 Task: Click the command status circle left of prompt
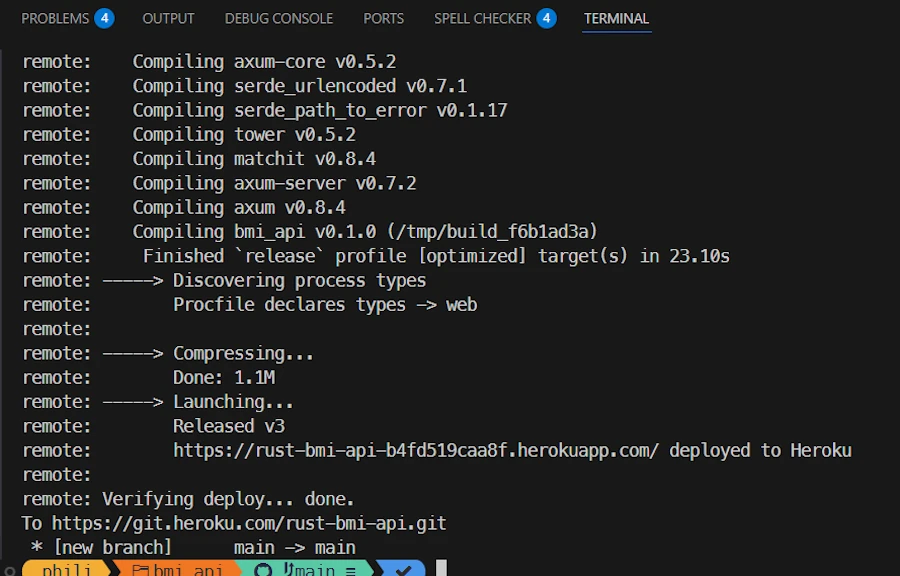pos(10,571)
